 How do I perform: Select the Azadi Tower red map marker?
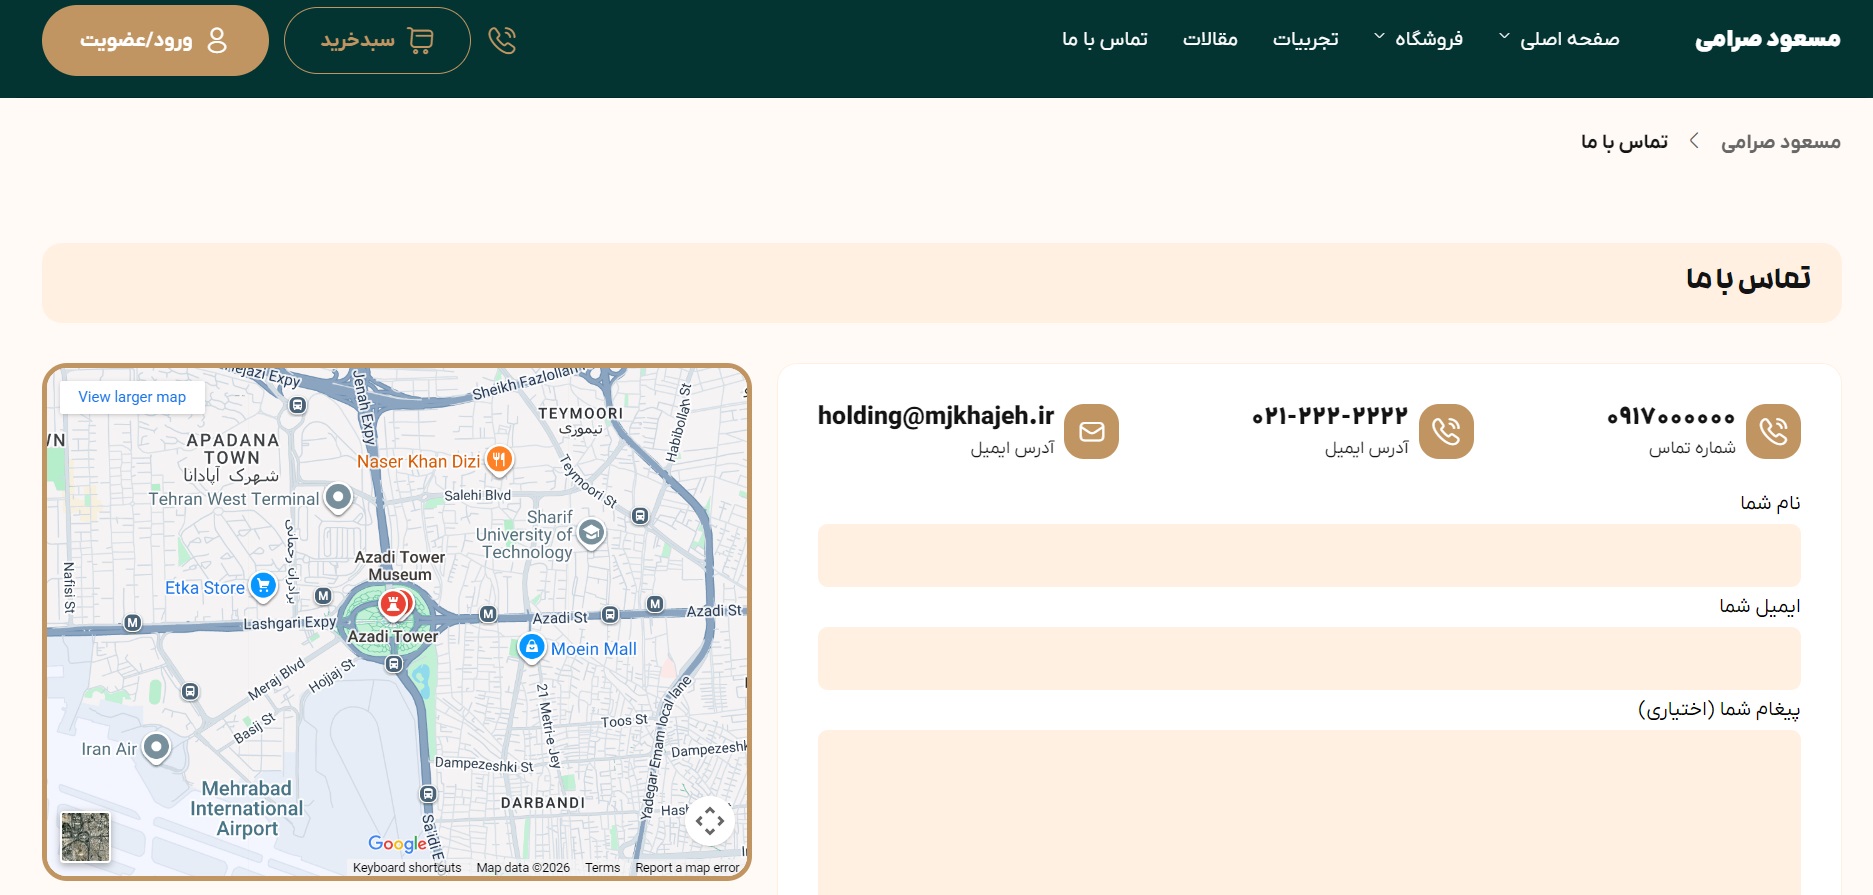[394, 603]
